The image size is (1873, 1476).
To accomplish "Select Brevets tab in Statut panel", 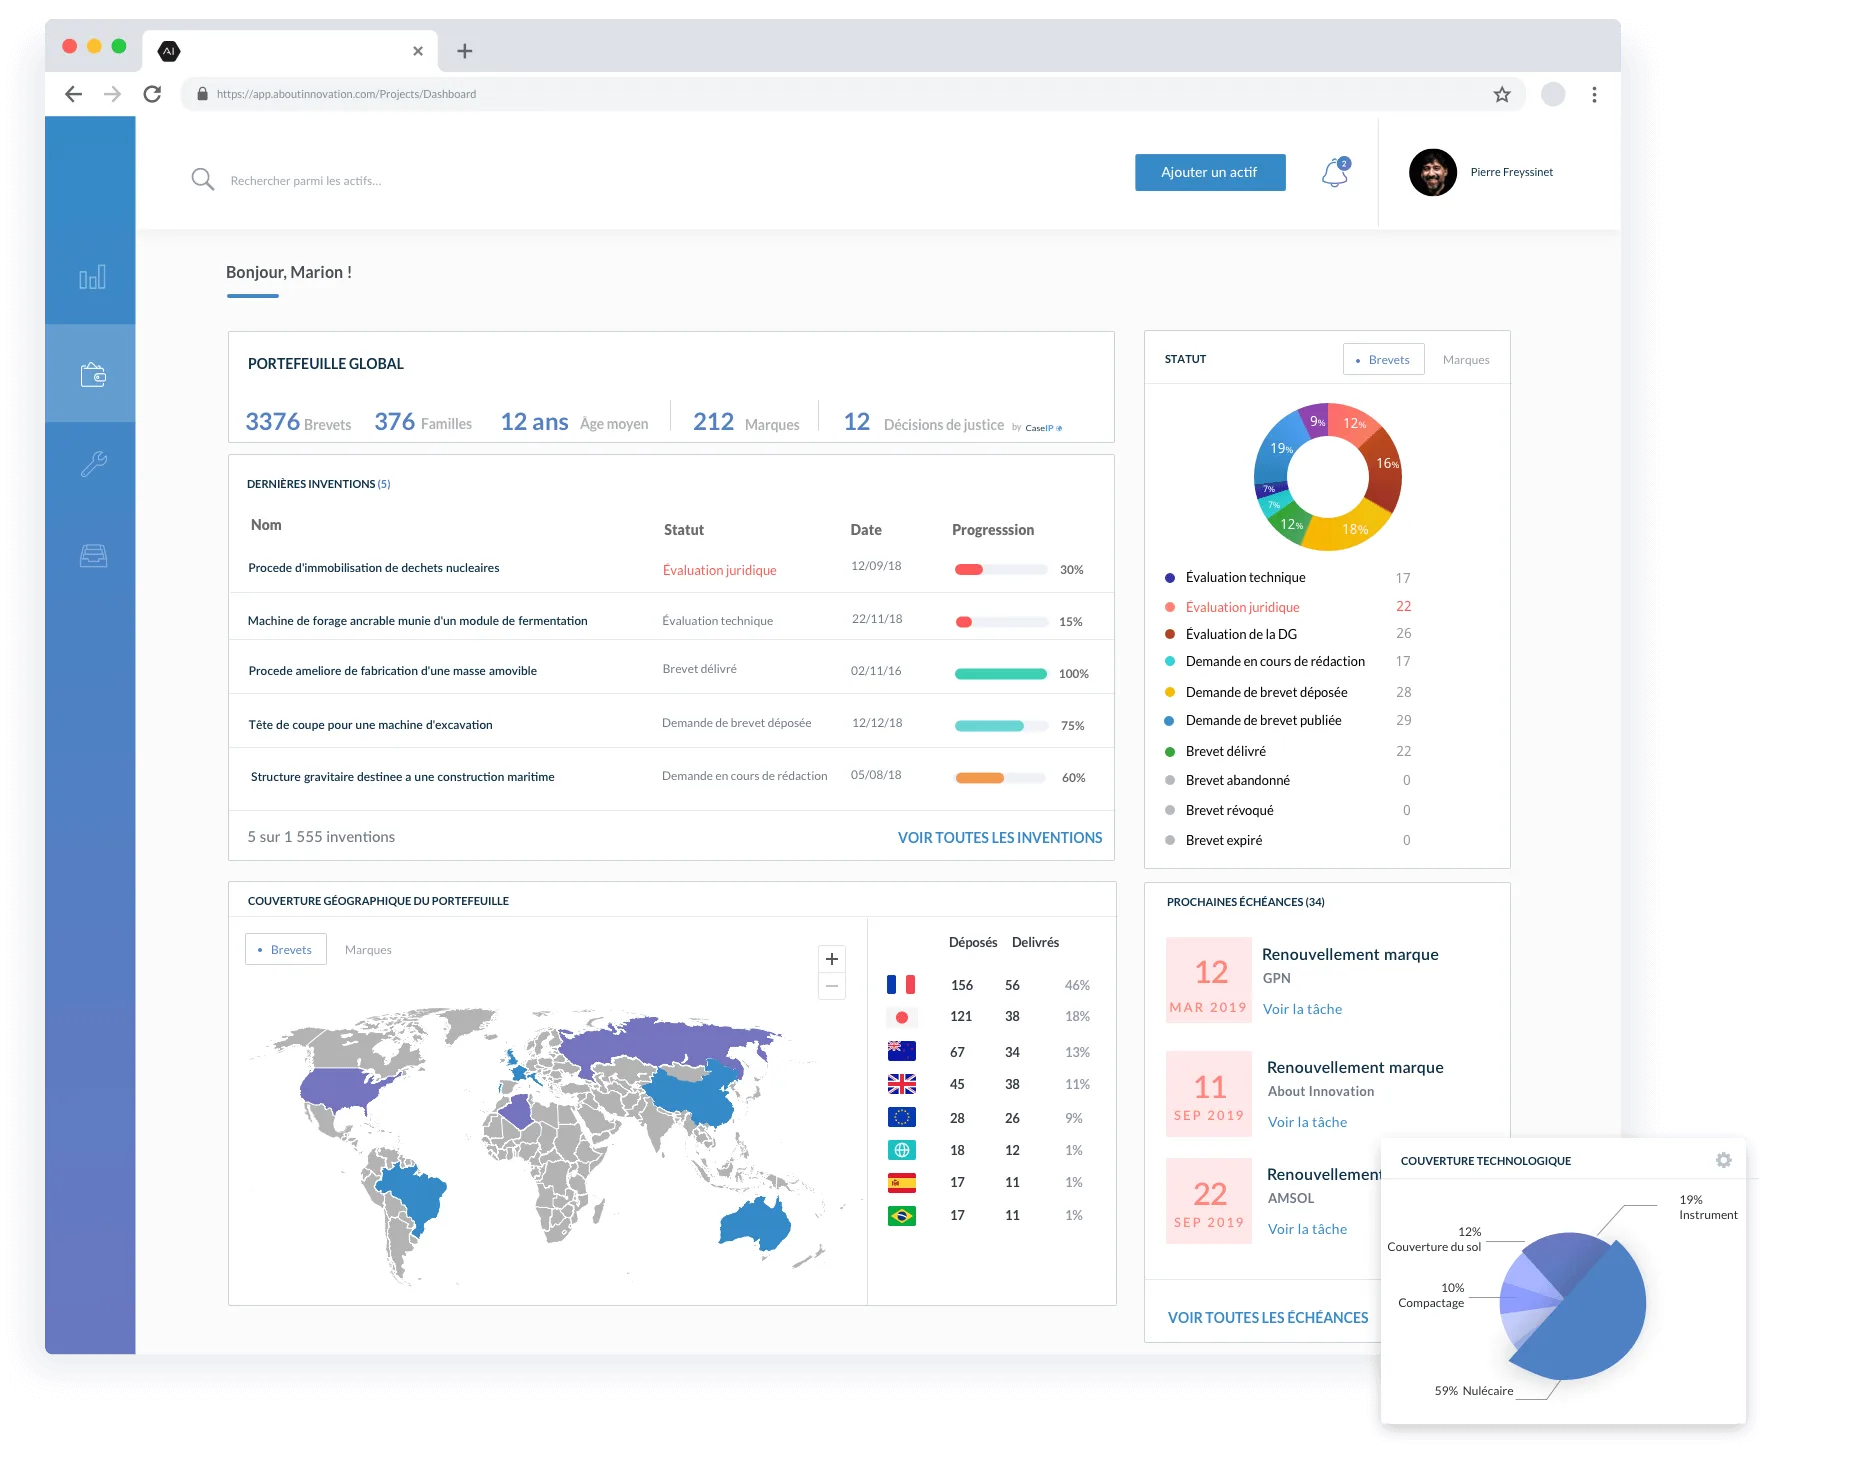I will click(x=1383, y=359).
